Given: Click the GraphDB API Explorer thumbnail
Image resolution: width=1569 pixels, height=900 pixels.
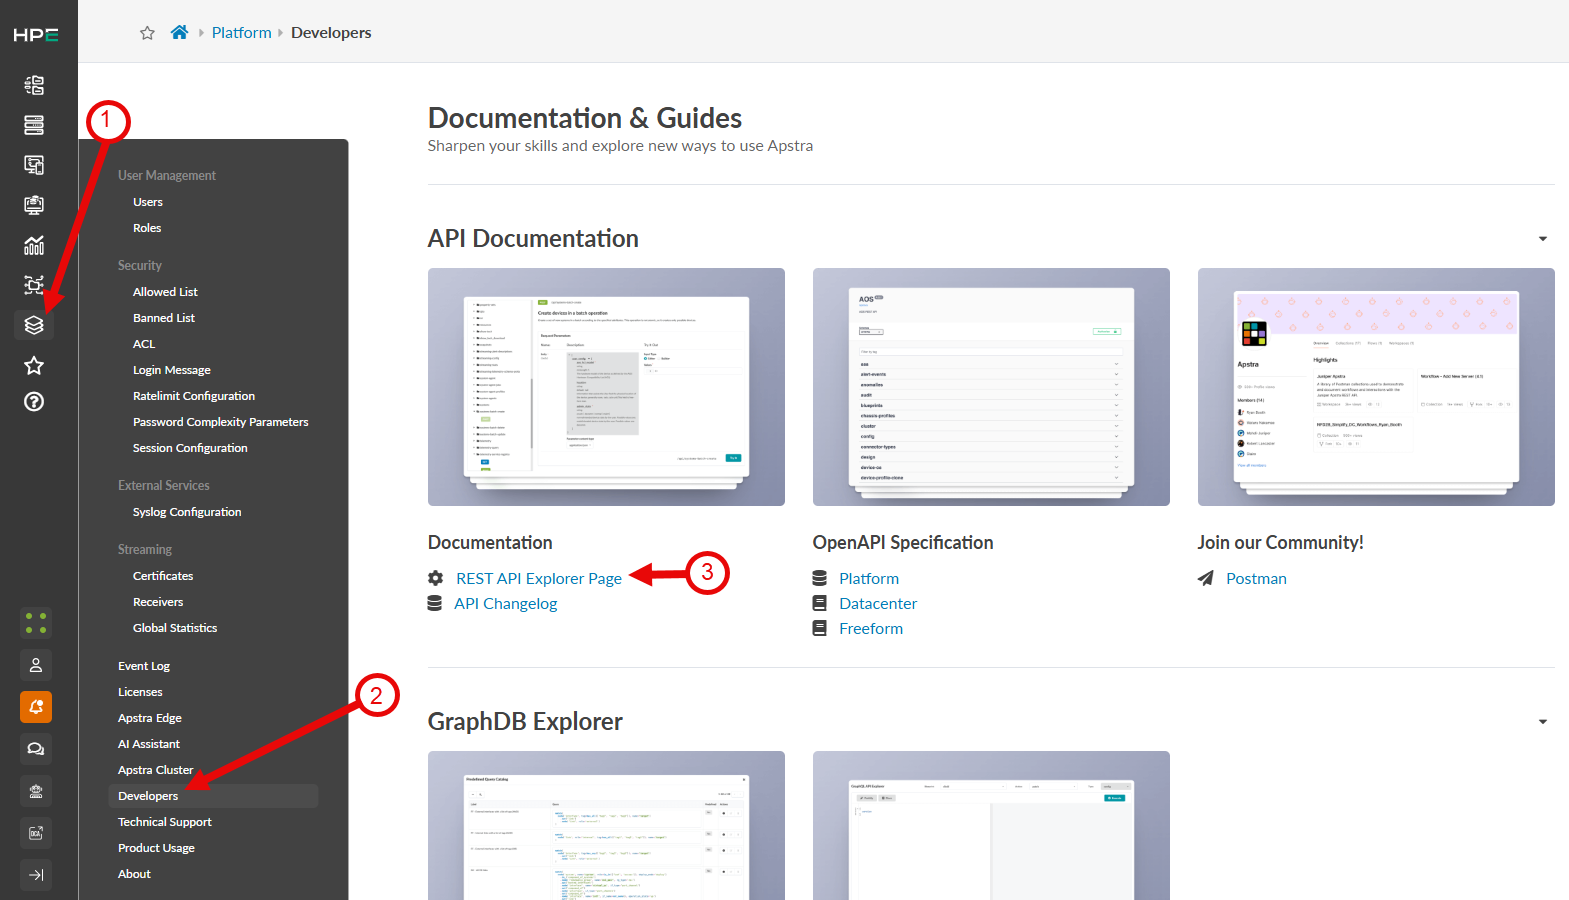Looking at the screenshot, I should (991, 826).
